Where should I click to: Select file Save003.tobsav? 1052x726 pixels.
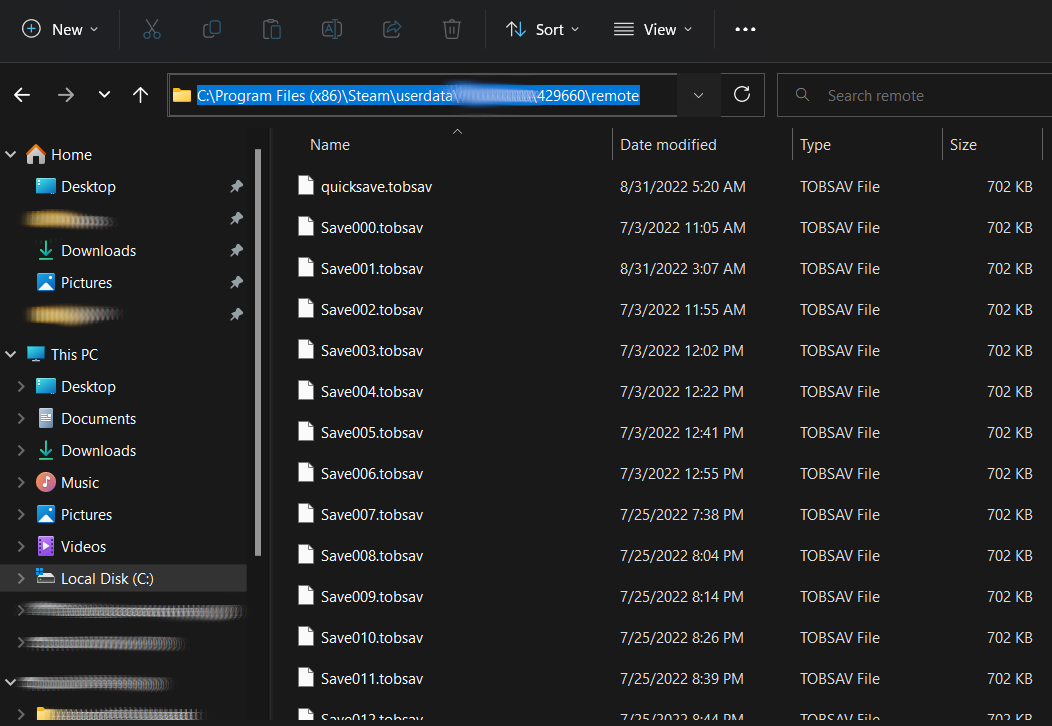[x=372, y=350]
